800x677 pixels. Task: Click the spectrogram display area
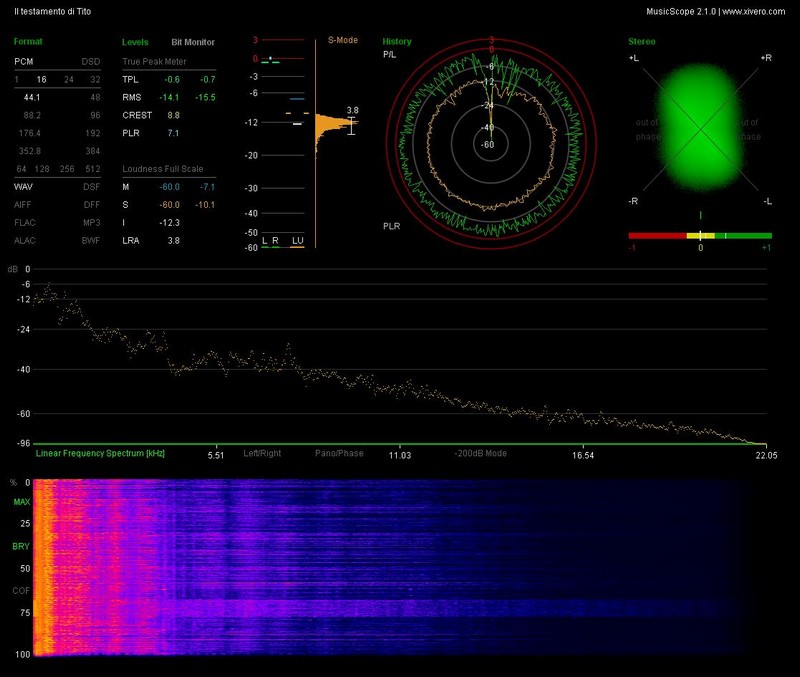click(x=399, y=567)
